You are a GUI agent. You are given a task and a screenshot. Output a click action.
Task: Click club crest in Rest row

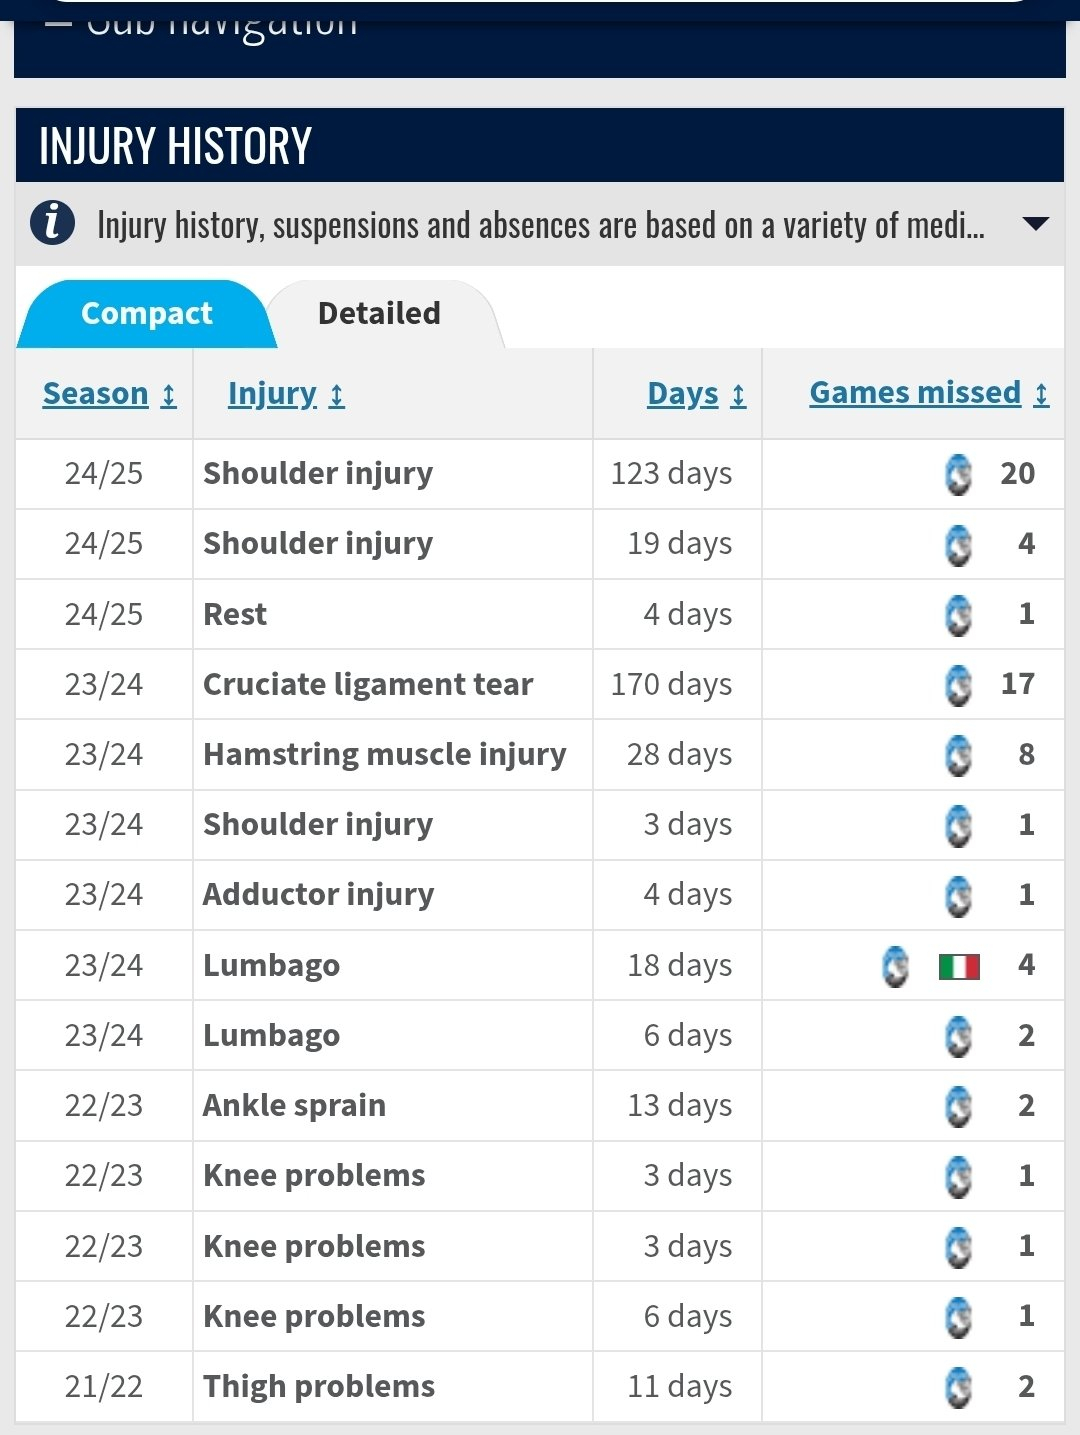[x=958, y=614]
